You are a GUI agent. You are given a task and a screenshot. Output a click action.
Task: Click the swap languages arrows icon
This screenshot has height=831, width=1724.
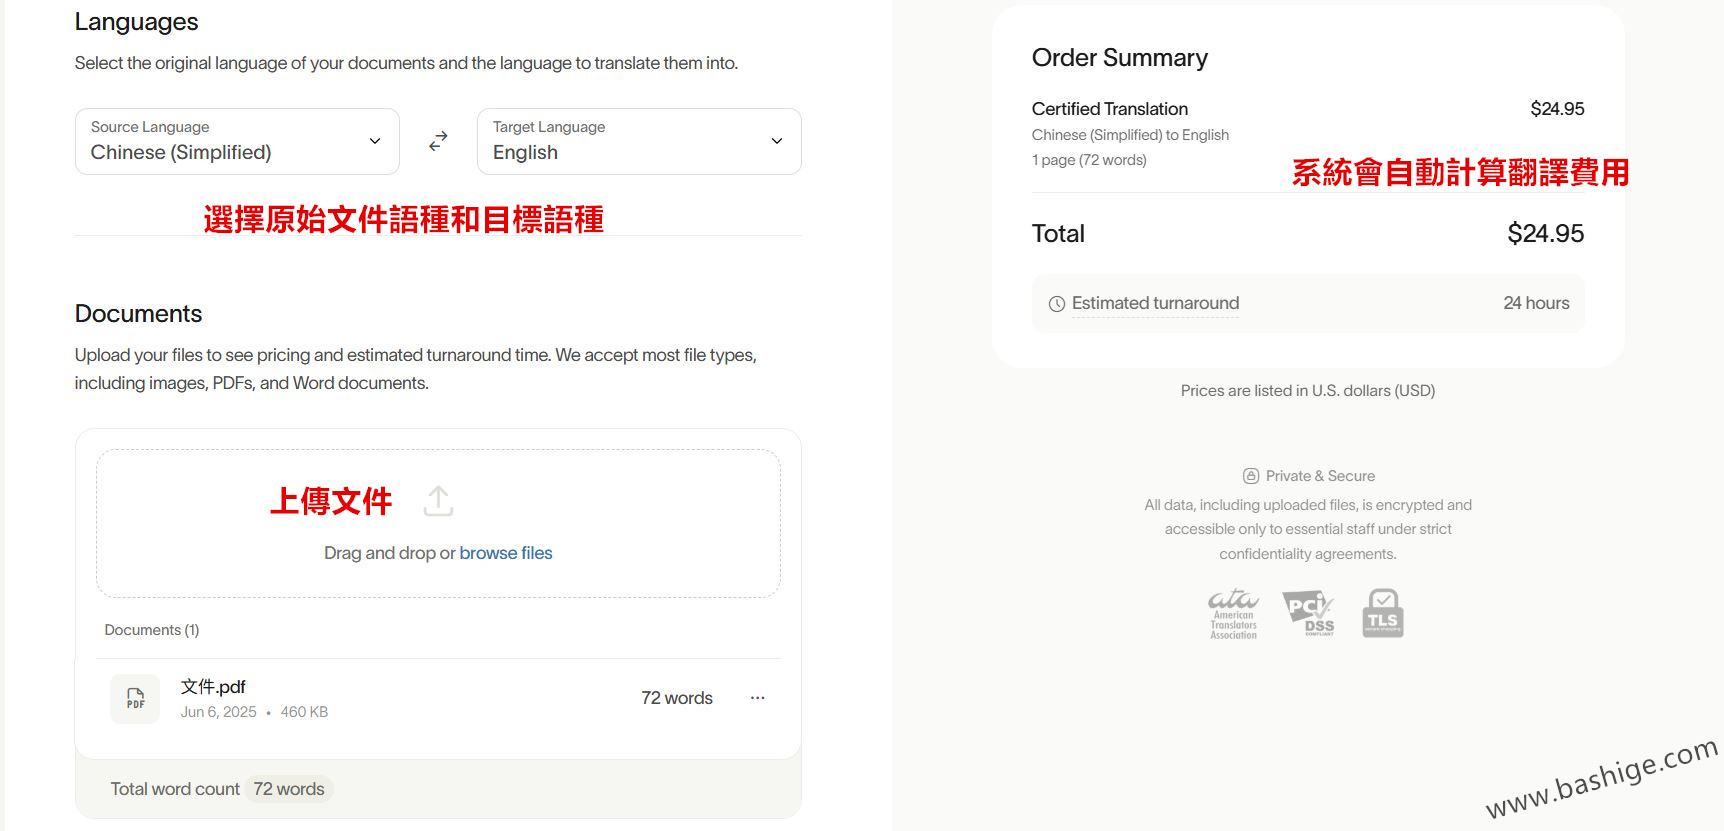[438, 142]
